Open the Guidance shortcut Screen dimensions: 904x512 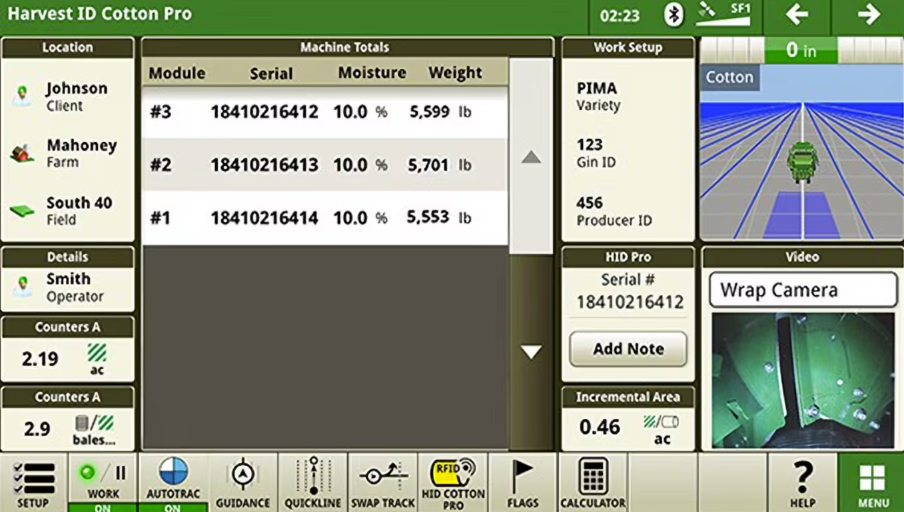(x=243, y=483)
